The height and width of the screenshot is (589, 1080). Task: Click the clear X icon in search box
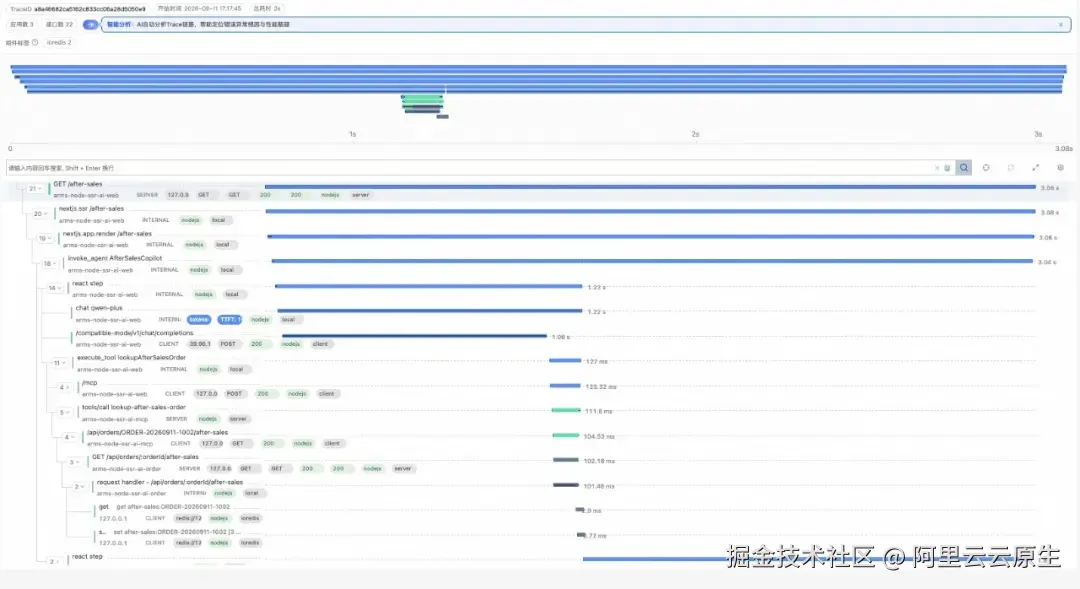937,168
